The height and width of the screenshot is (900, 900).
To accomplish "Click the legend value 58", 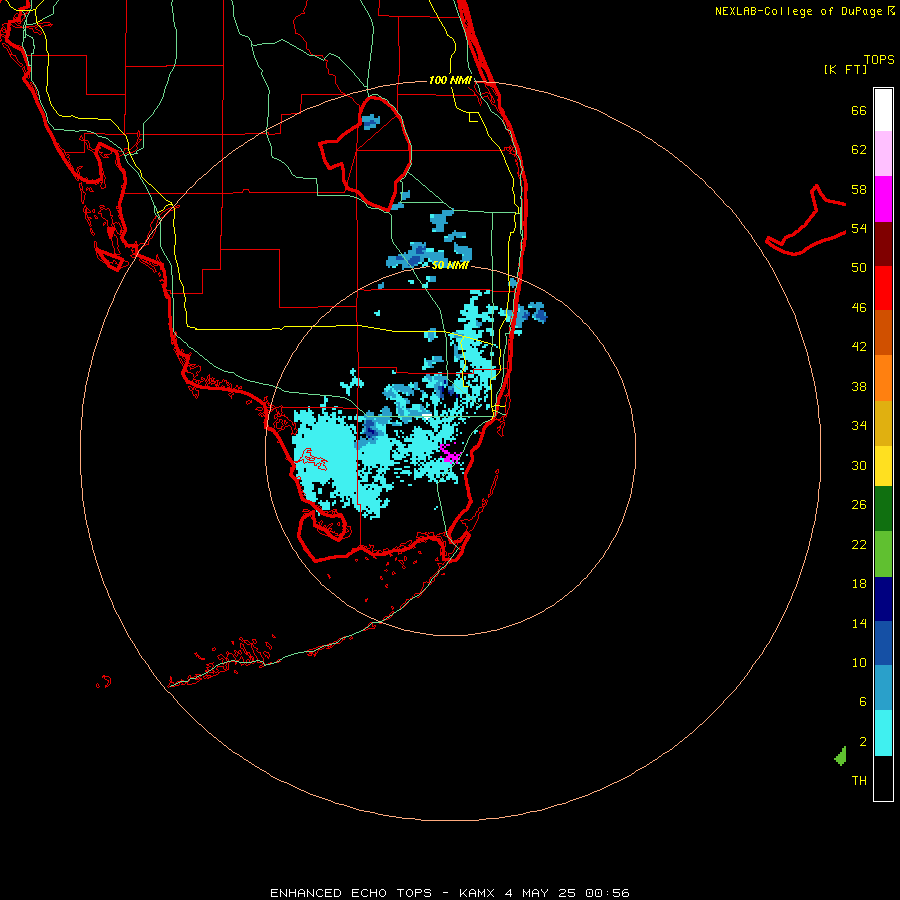I will coord(859,189).
